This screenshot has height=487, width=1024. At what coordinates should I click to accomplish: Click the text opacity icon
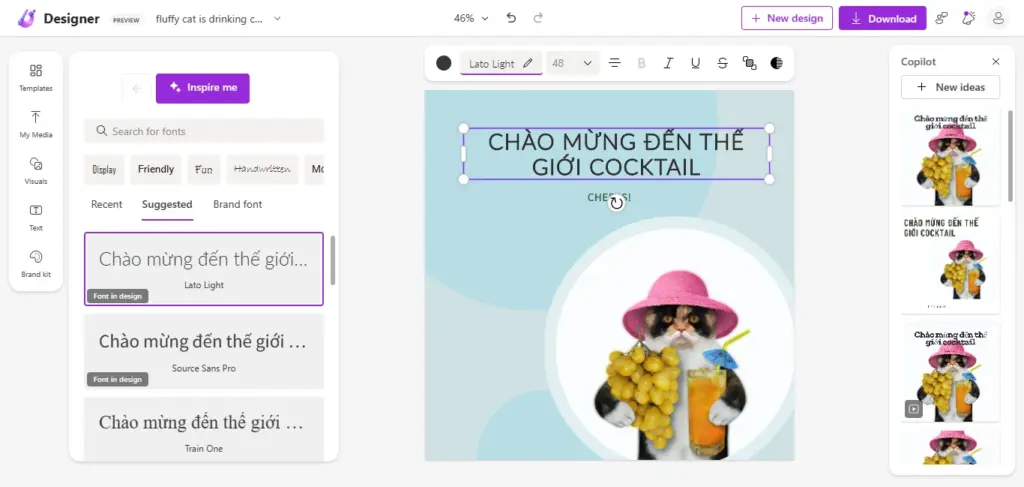777,63
